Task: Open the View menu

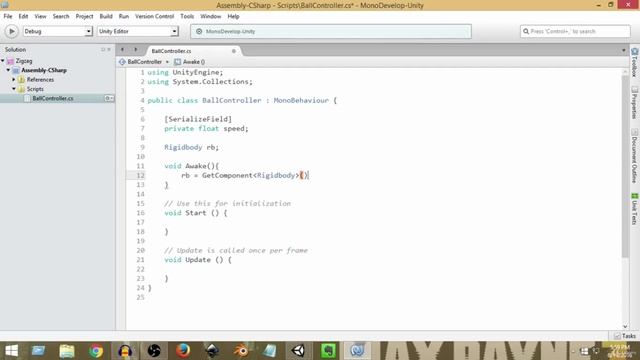Action: (40, 16)
